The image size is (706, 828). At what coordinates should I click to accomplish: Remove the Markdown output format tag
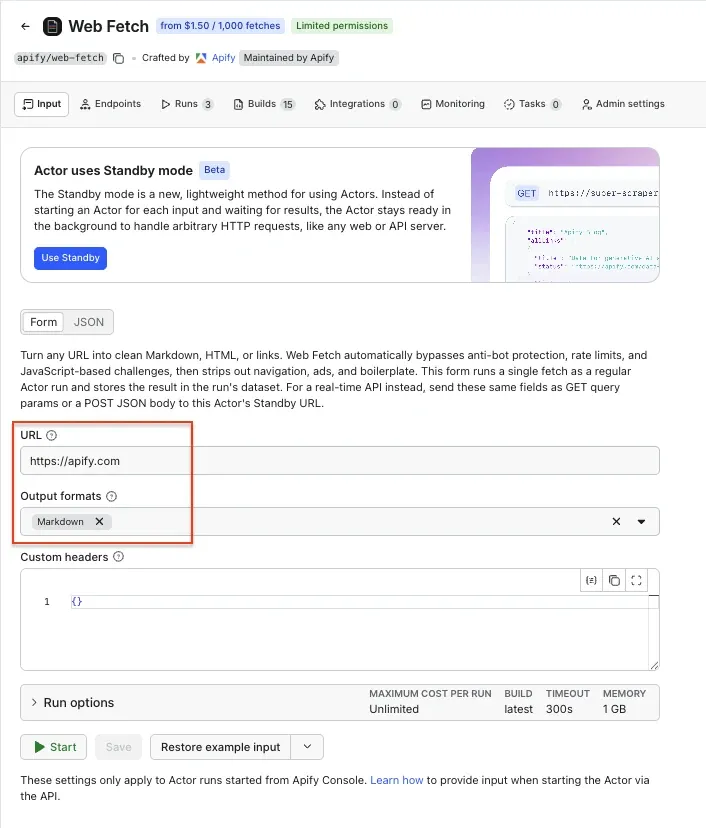point(99,521)
